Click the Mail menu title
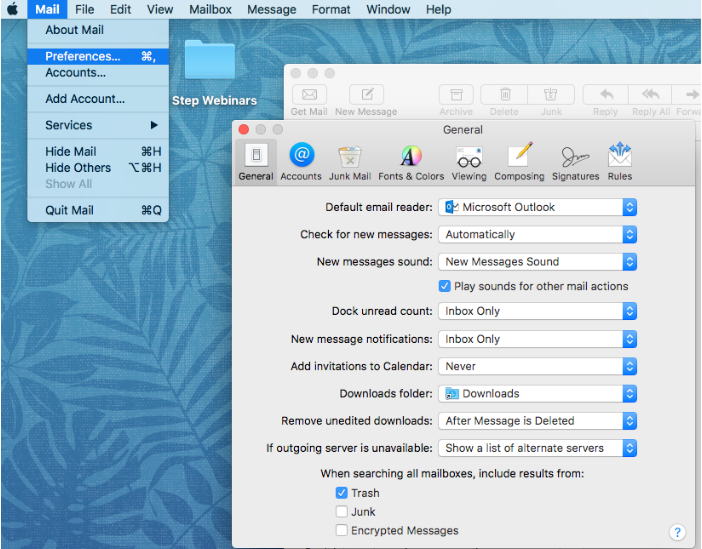The image size is (702, 549). tap(47, 9)
